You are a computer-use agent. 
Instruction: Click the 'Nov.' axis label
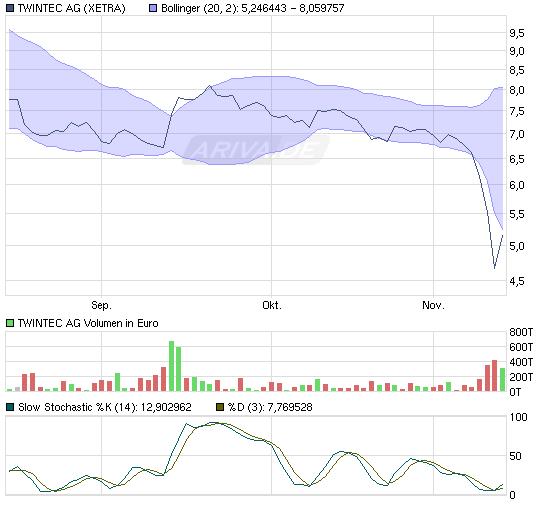pyautogui.click(x=433, y=305)
